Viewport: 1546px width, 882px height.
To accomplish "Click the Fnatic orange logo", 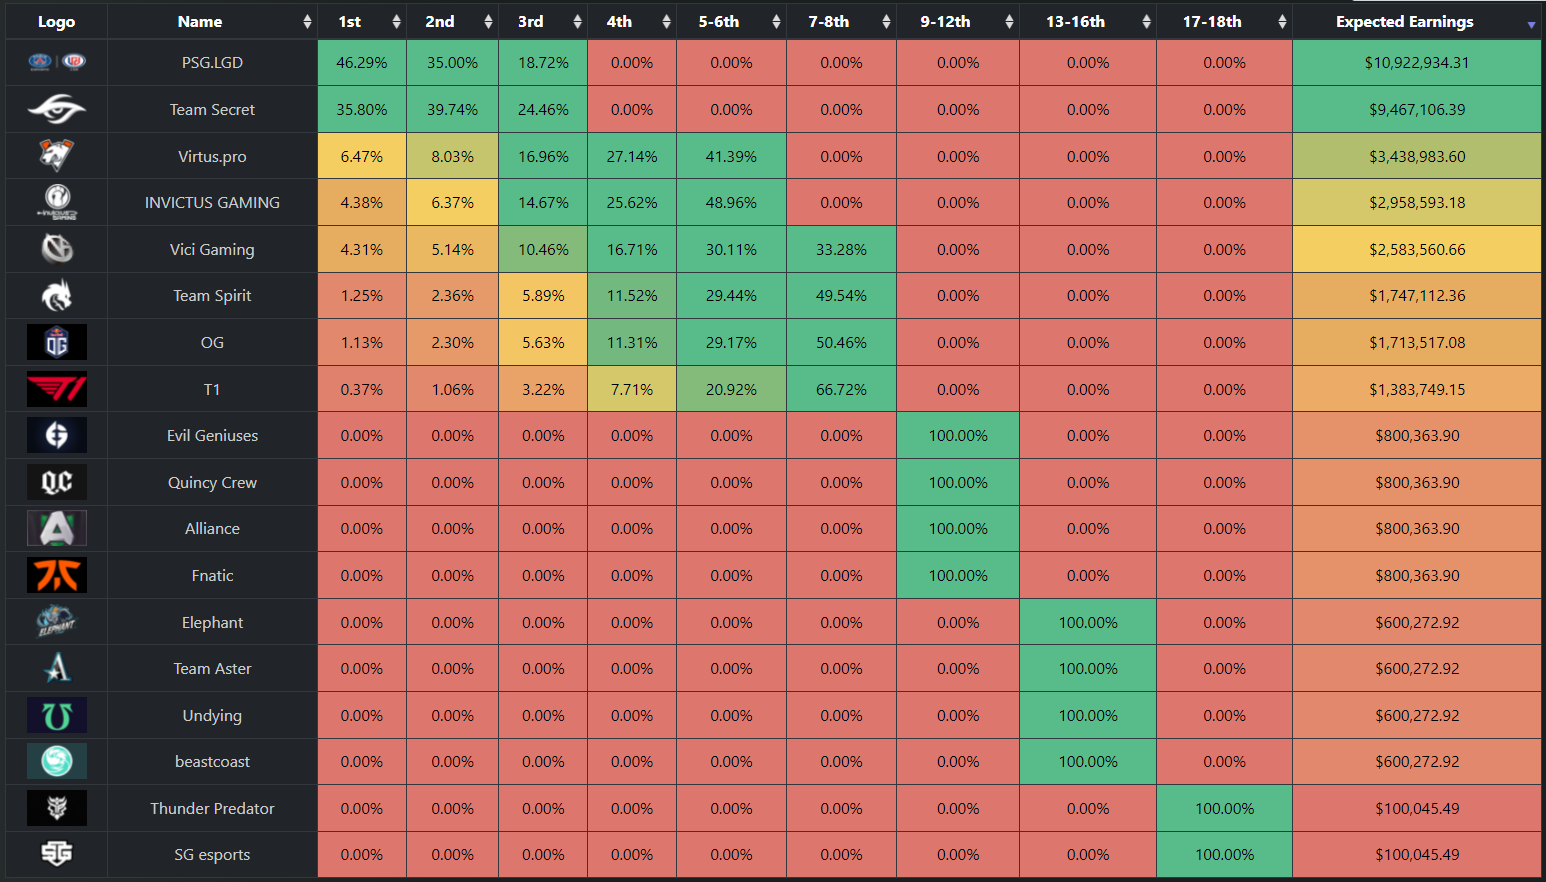I will 57,575.
